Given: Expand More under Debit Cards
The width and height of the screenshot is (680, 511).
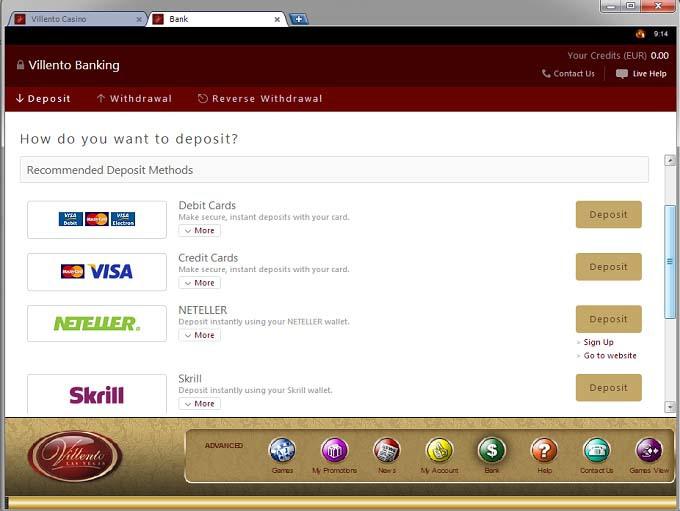Looking at the screenshot, I should [x=199, y=231].
